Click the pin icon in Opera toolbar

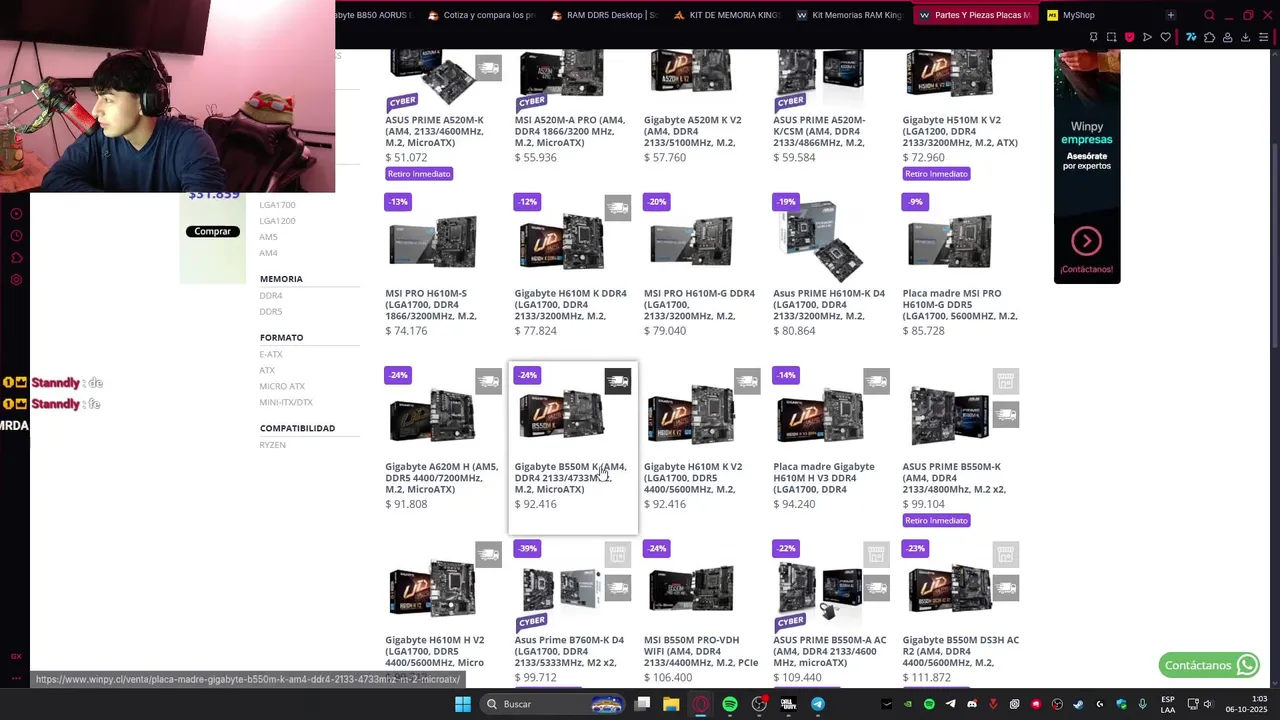pos(1093,37)
